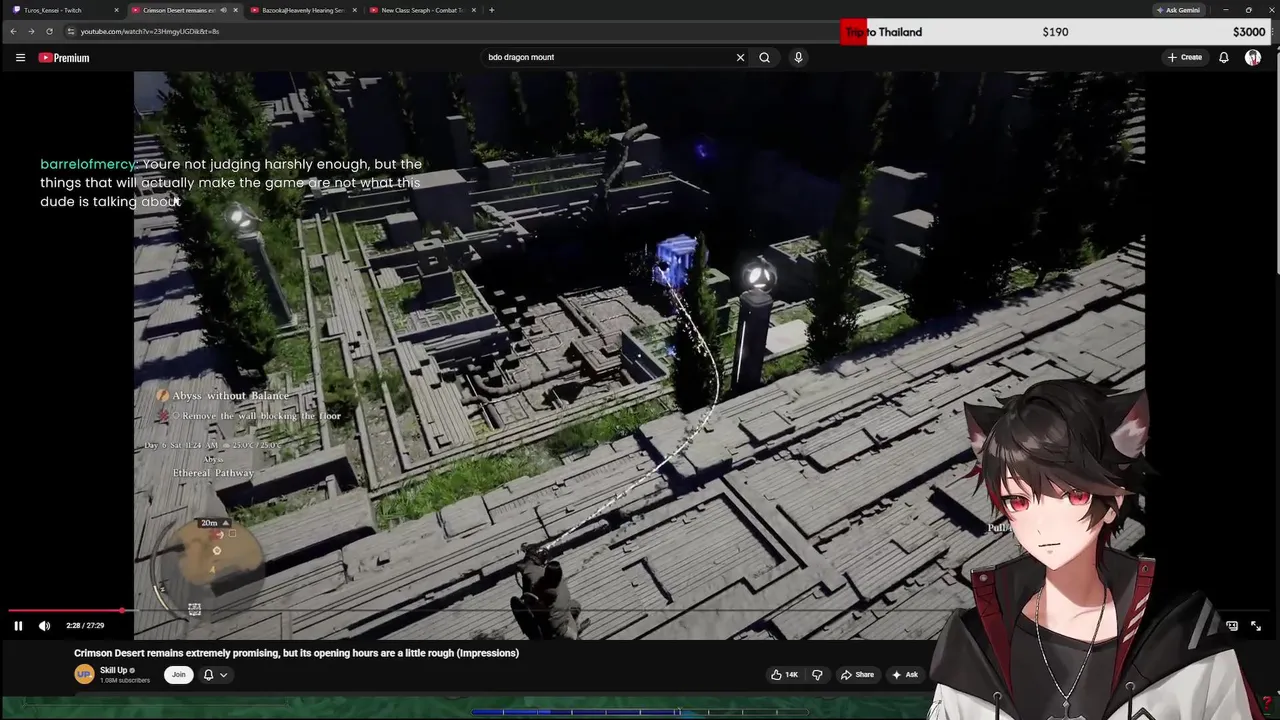The height and width of the screenshot is (720, 1280).
Task: Dislike the video
Action: [x=817, y=674]
